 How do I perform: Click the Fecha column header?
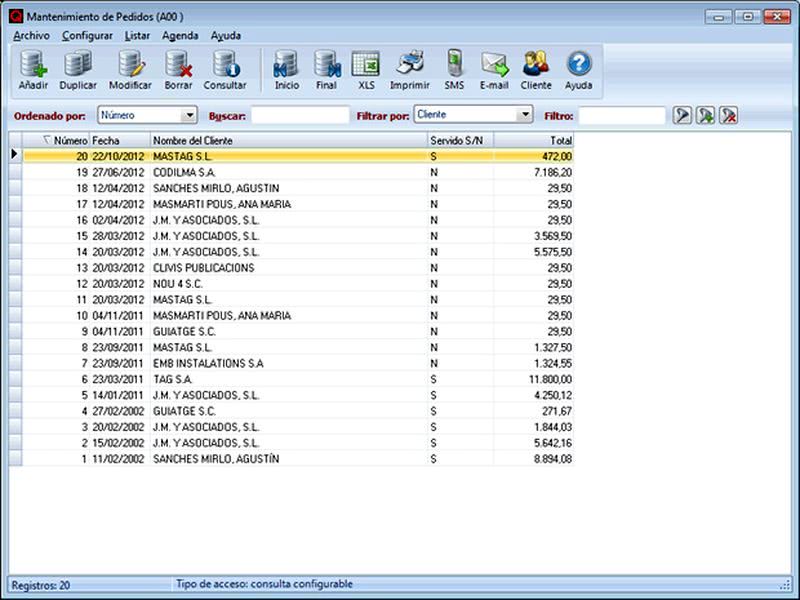click(x=120, y=140)
